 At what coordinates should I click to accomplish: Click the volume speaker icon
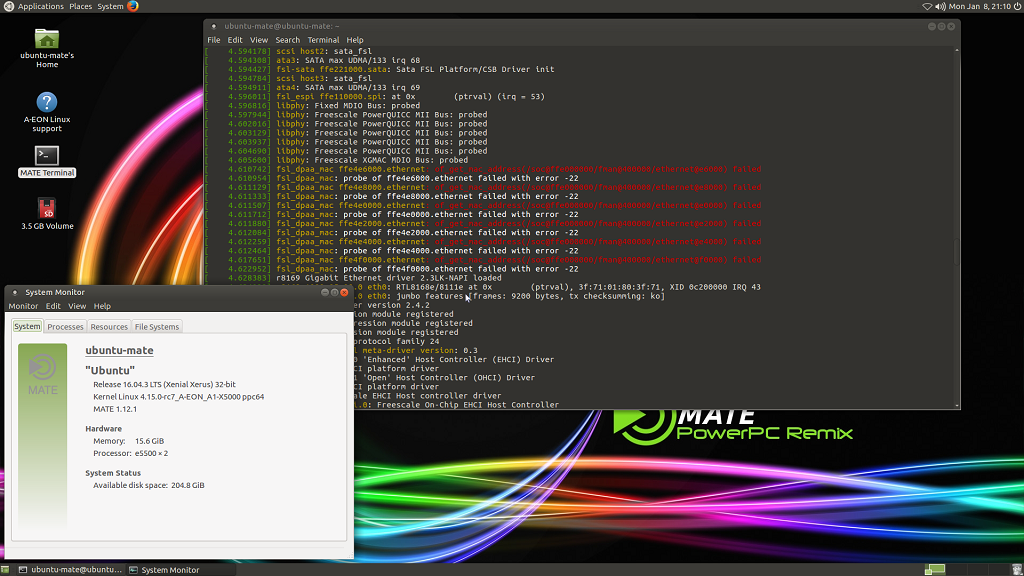[x=940, y=7]
